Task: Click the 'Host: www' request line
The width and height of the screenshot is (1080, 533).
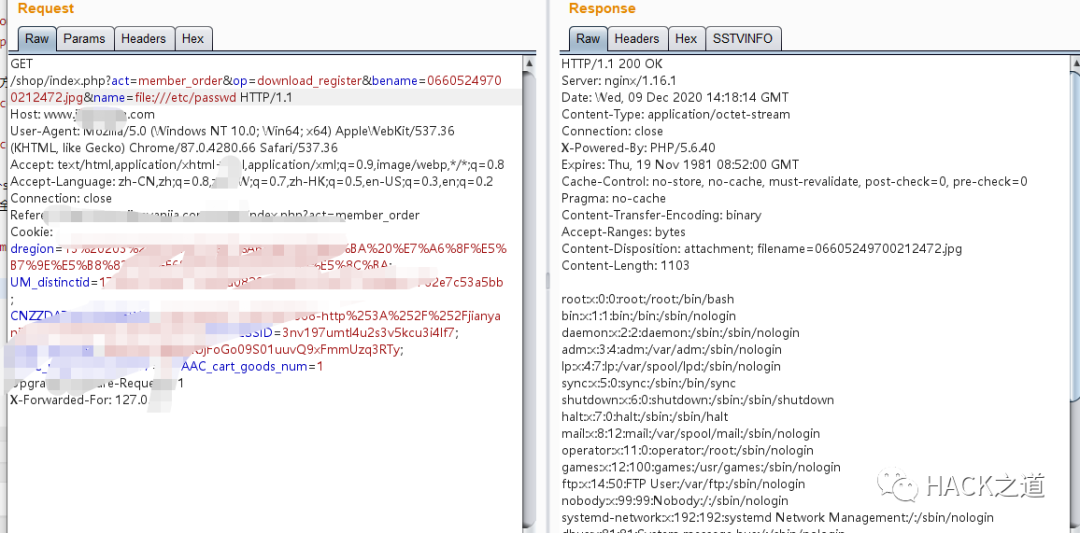Action: point(83,114)
